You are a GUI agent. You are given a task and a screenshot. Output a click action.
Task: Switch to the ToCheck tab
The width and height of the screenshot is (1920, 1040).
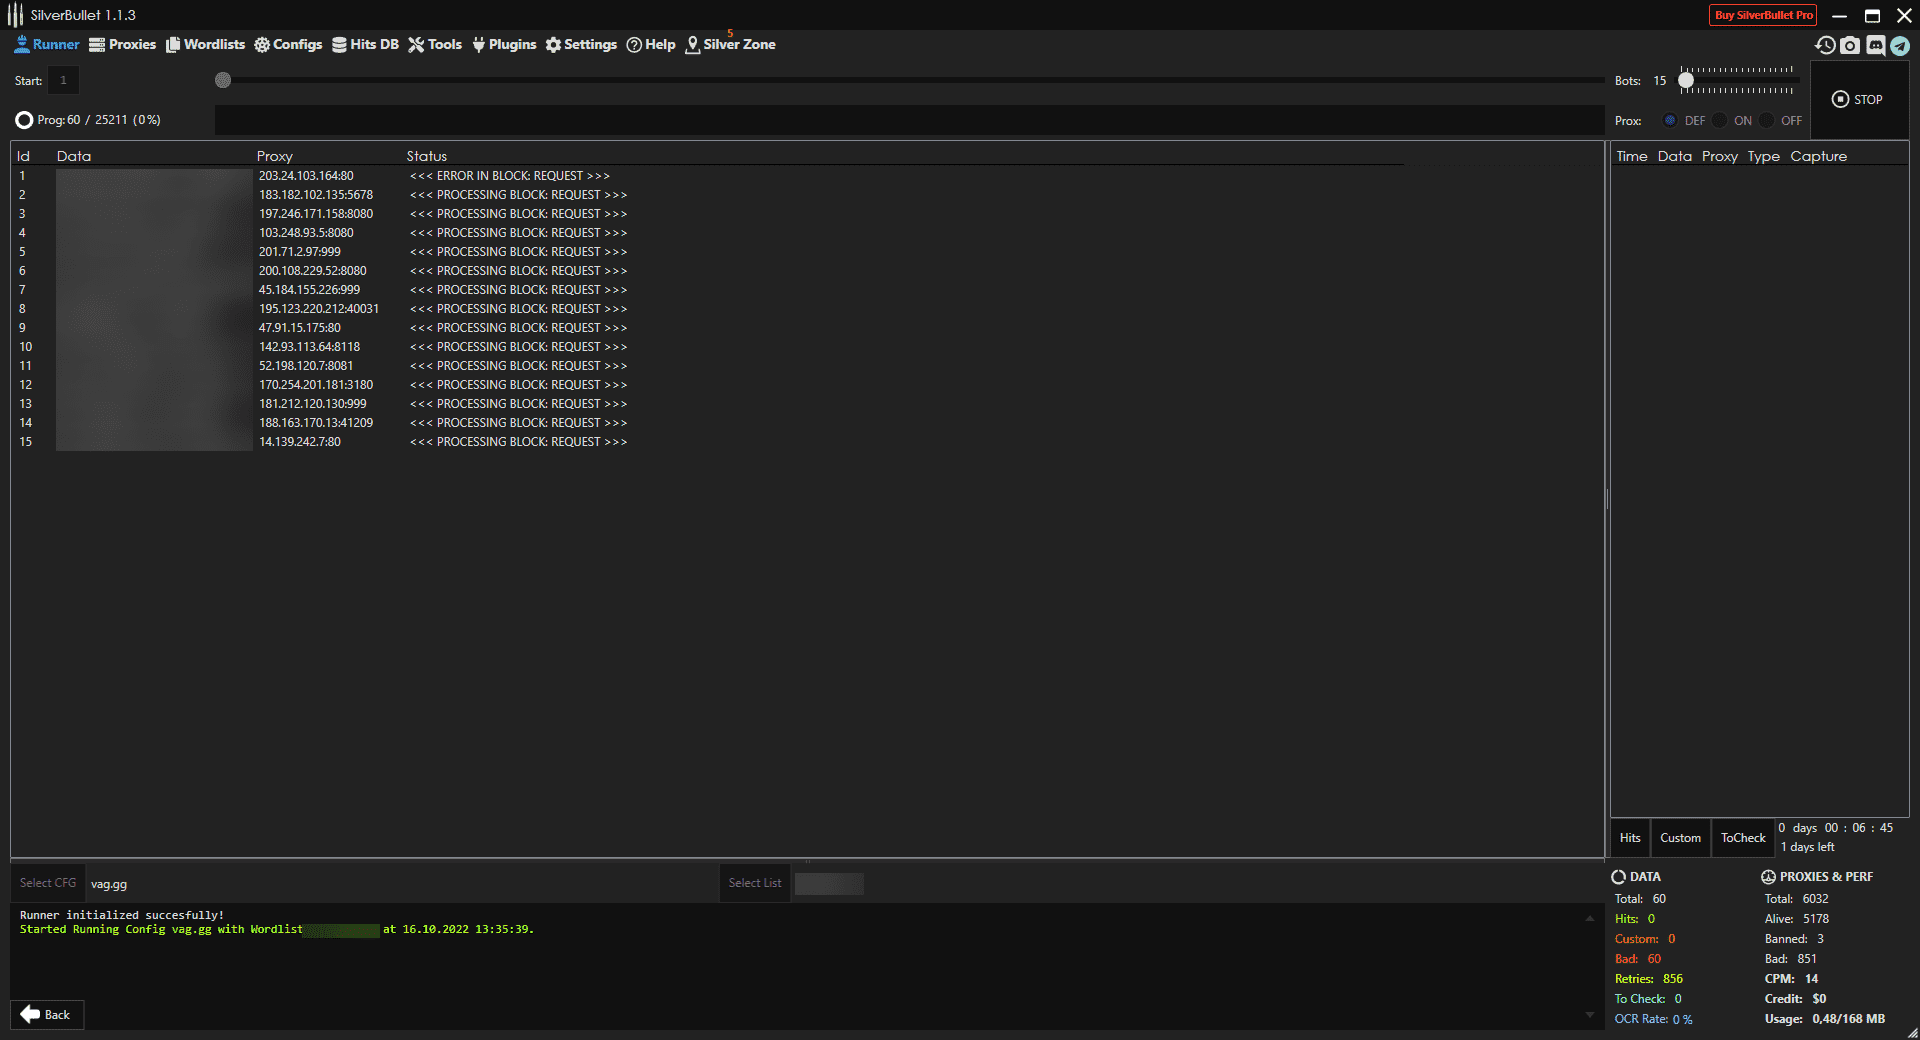click(x=1743, y=838)
